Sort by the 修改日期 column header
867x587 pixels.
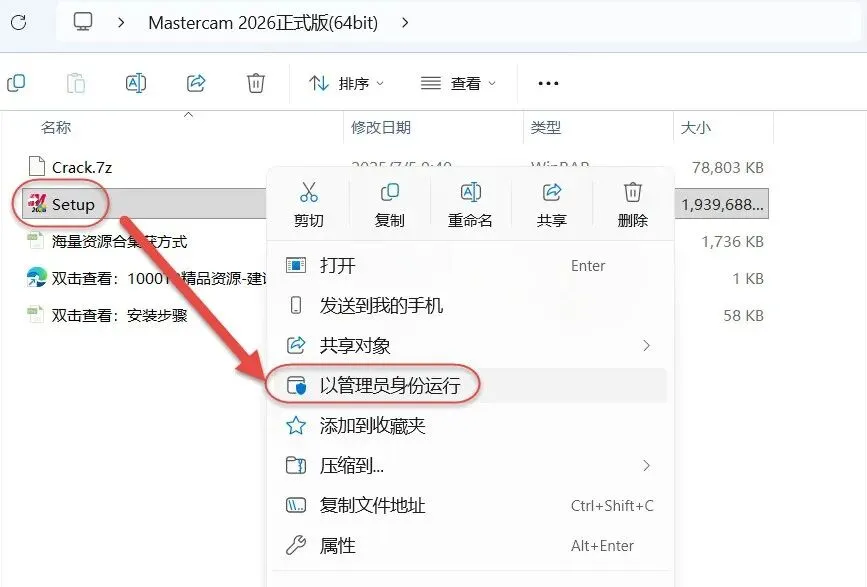point(381,128)
